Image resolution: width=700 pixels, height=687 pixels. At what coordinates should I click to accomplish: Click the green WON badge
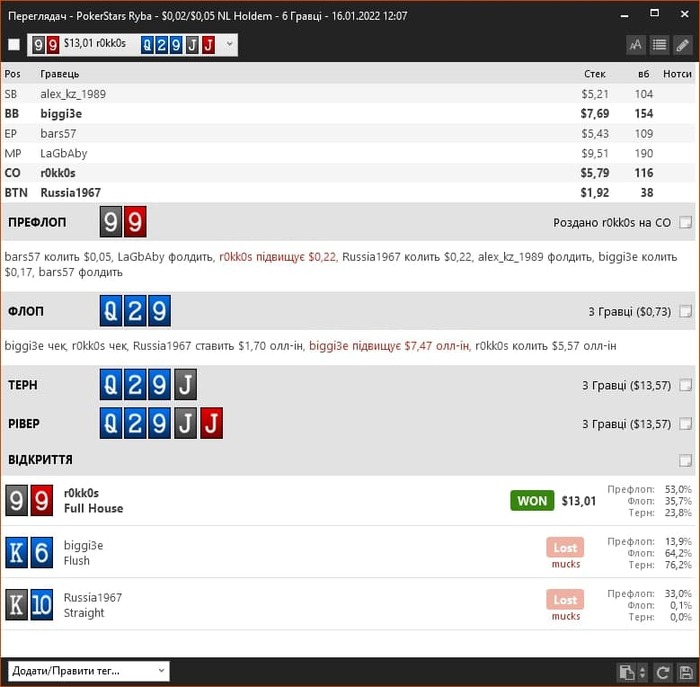tap(532, 501)
